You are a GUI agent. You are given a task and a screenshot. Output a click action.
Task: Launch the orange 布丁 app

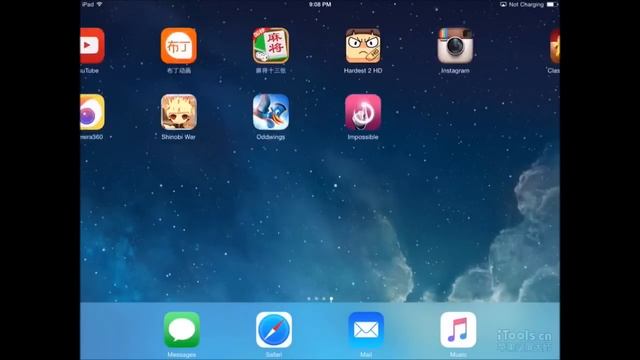[178, 46]
